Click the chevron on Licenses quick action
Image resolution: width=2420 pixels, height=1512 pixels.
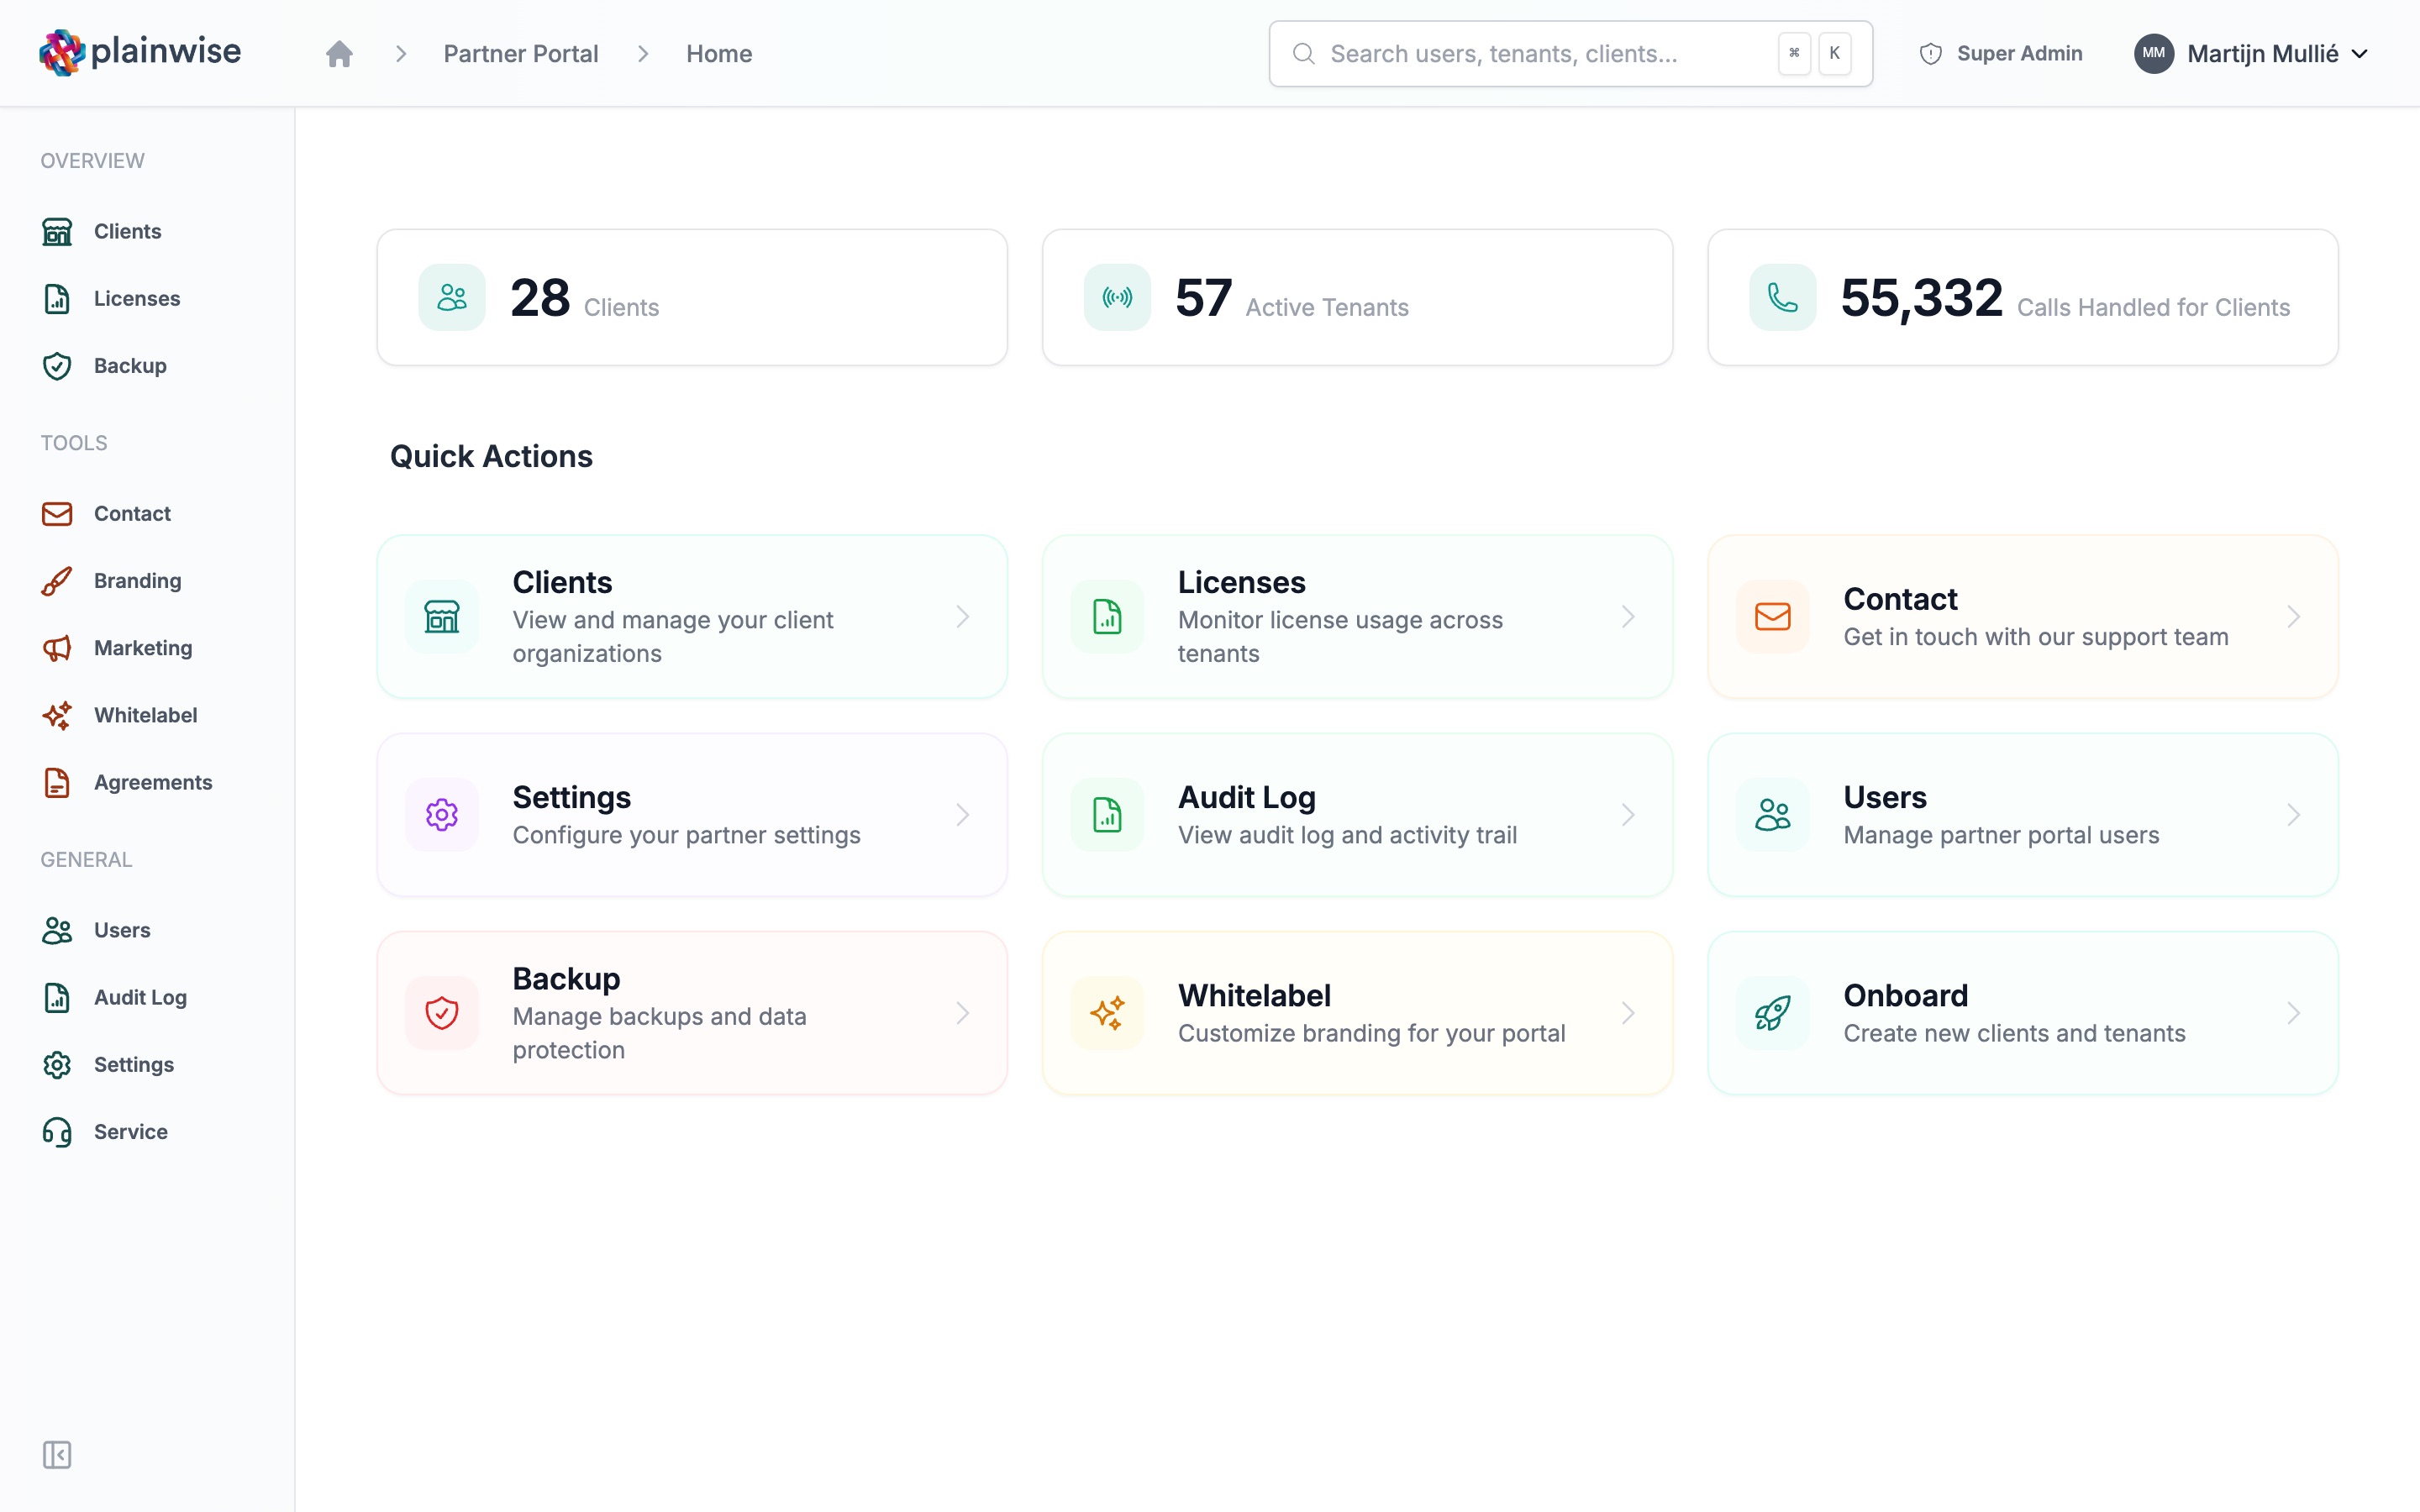(1628, 616)
